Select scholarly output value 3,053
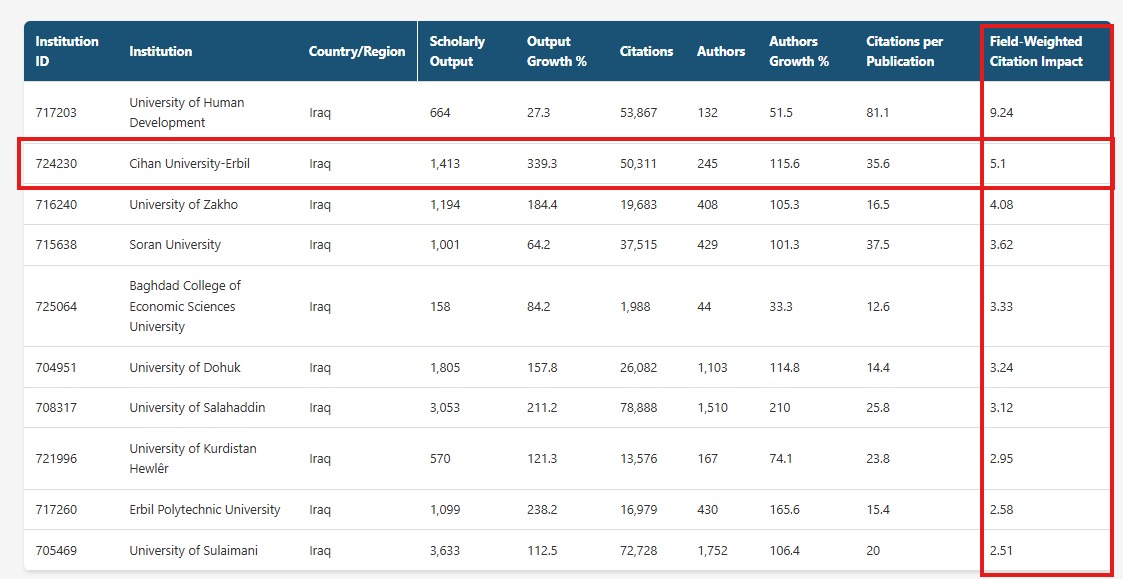Image resolution: width=1123 pixels, height=579 pixels. 445,408
